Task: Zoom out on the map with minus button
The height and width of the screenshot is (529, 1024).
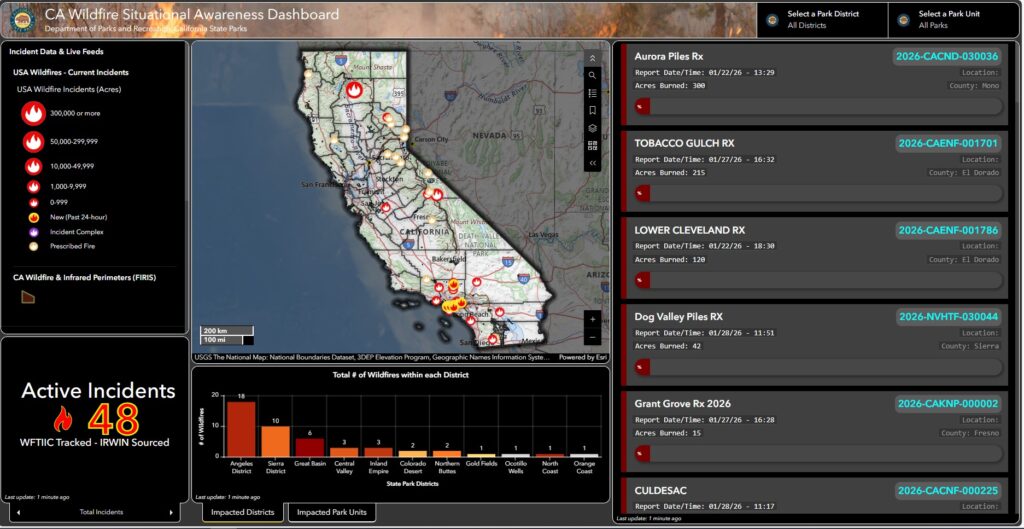Action: (x=592, y=337)
